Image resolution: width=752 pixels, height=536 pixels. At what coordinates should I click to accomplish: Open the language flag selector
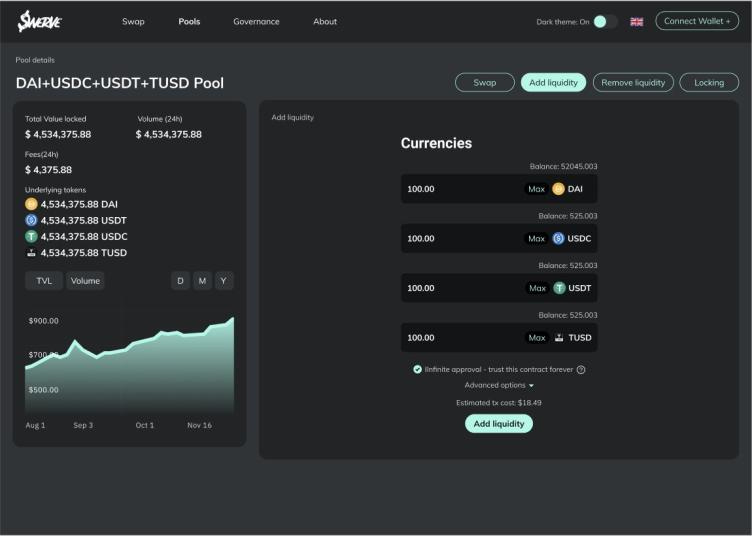coord(636,22)
